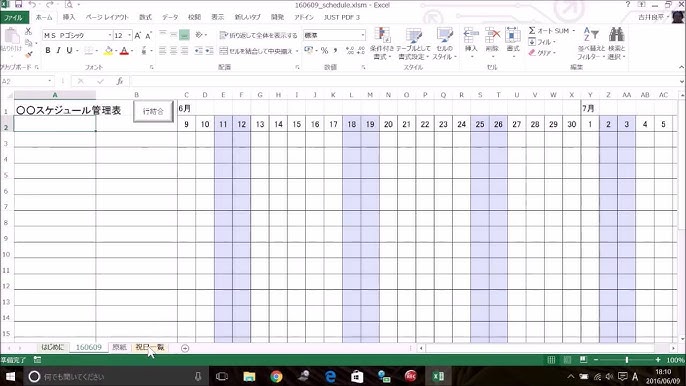Screen dimensions: 686x386
Task: Click the zoom out minus button
Action: point(595,360)
